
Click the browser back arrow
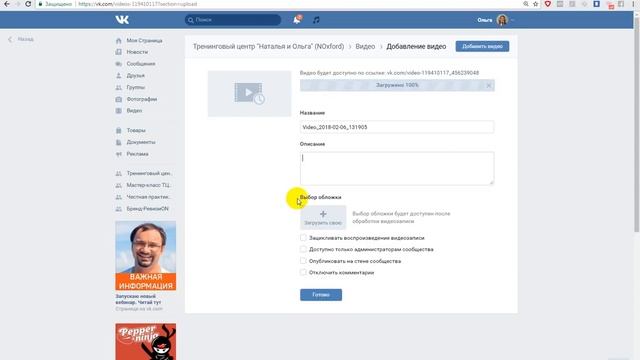click(x=7, y=4)
